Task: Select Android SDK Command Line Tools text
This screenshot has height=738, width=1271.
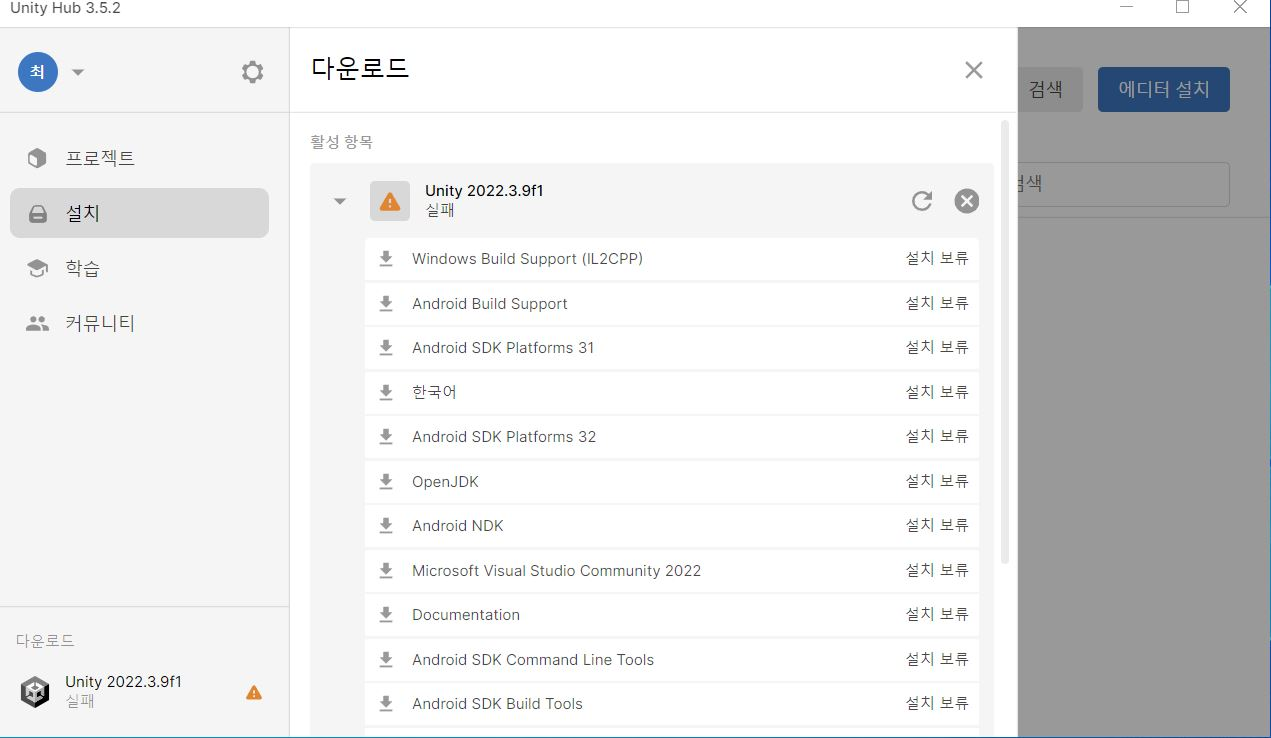Action: click(533, 660)
